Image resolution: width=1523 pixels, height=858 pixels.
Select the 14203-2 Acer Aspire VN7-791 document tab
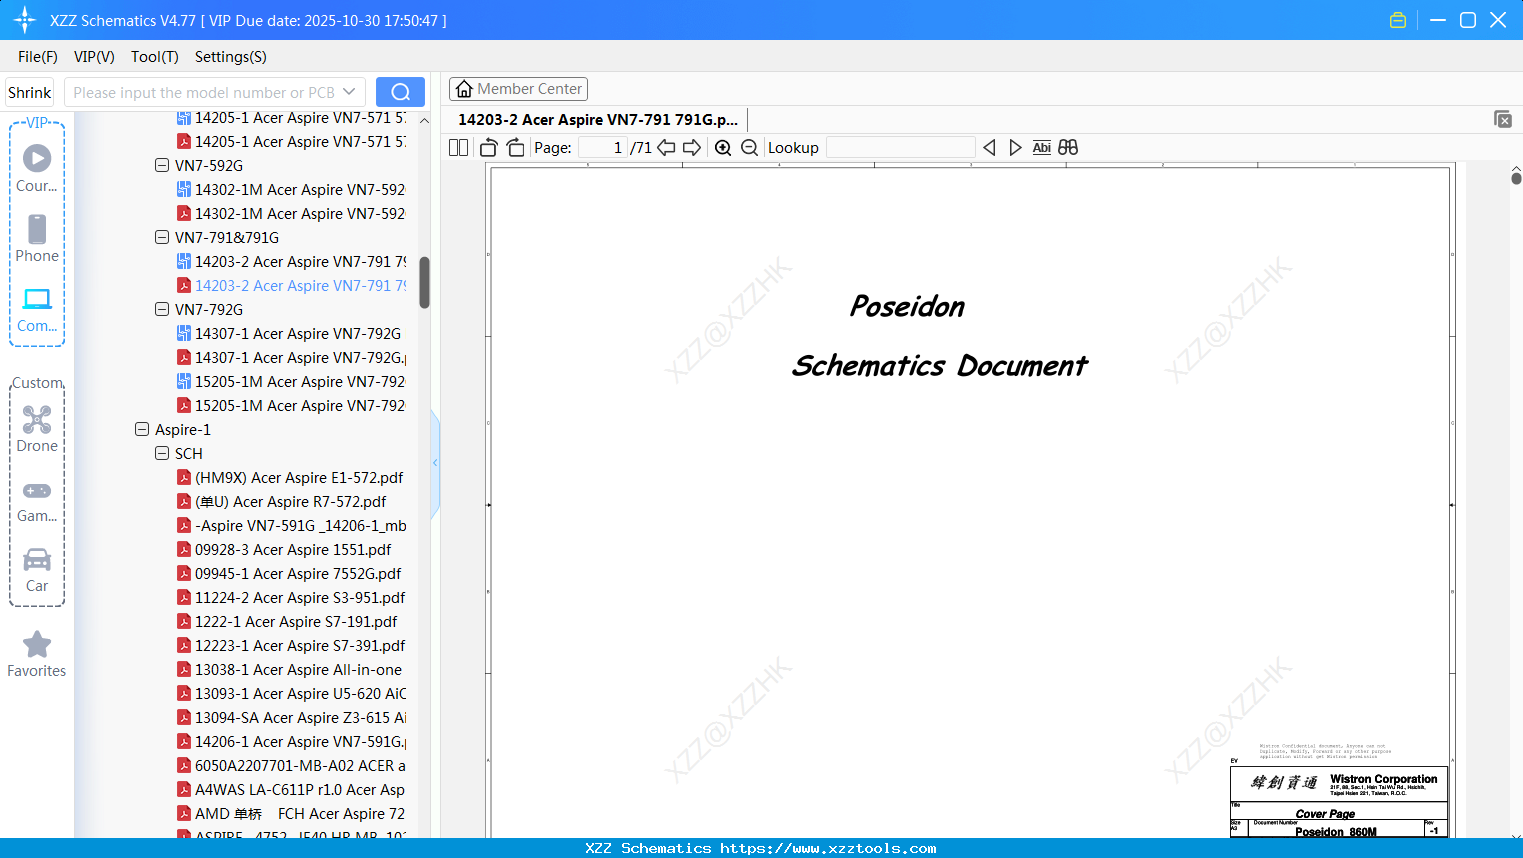597,119
